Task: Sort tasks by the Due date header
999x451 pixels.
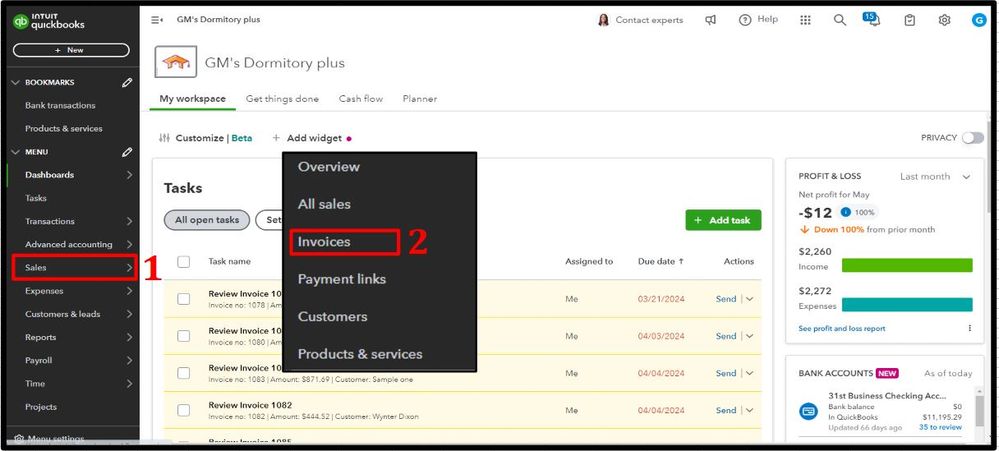Action: pyautogui.click(x=661, y=261)
